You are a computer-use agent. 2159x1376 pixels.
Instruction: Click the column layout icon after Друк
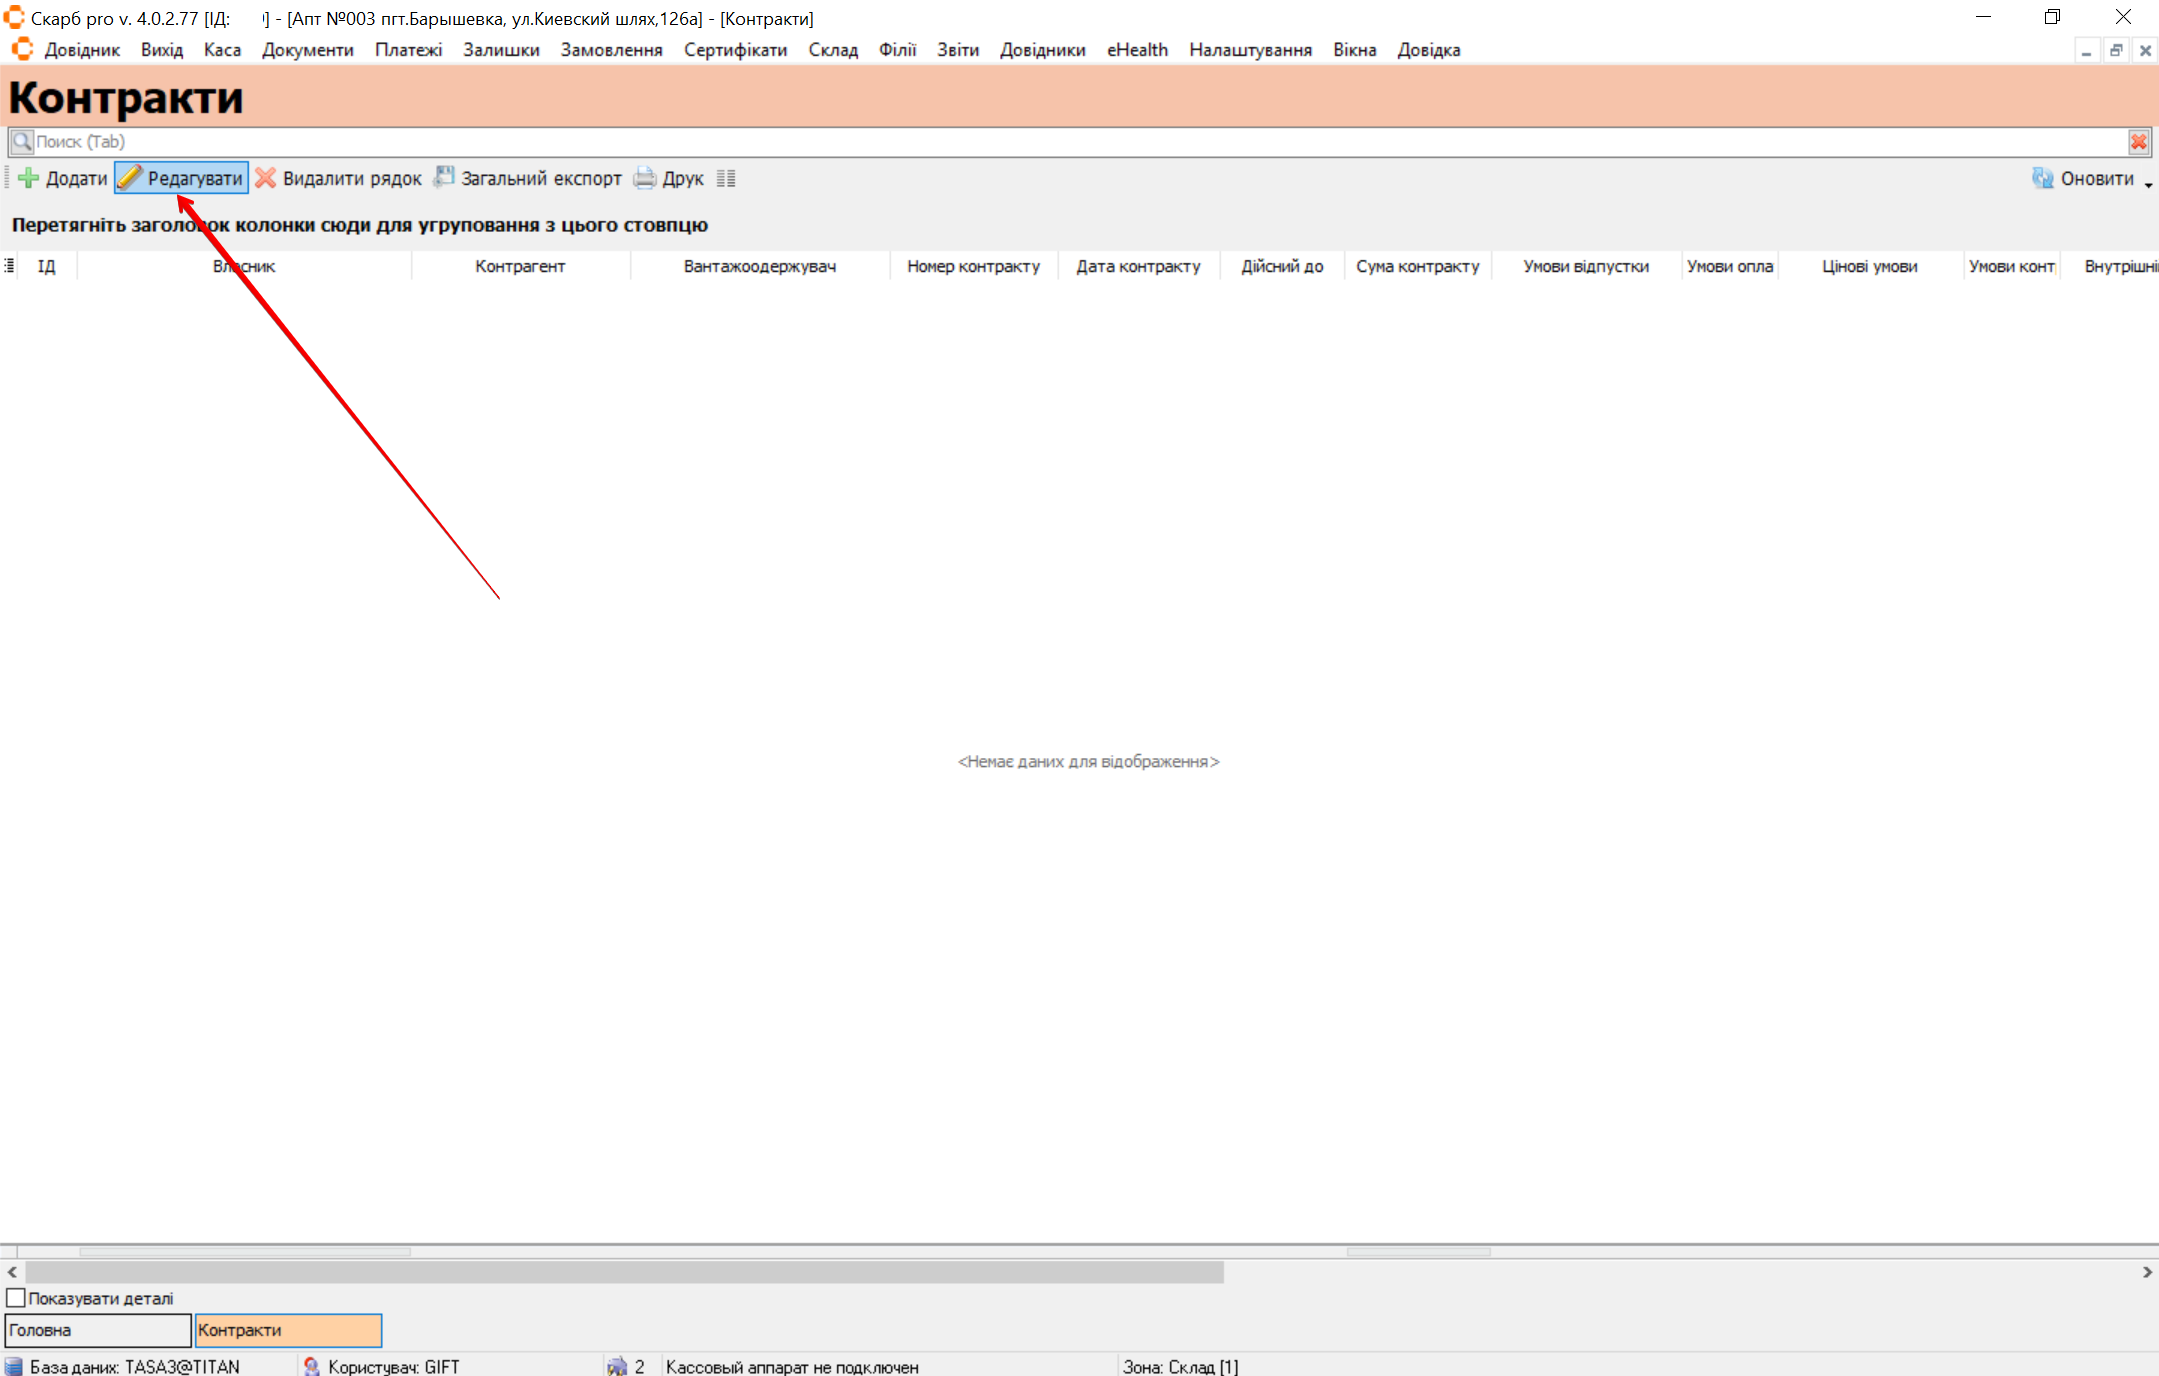(726, 179)
